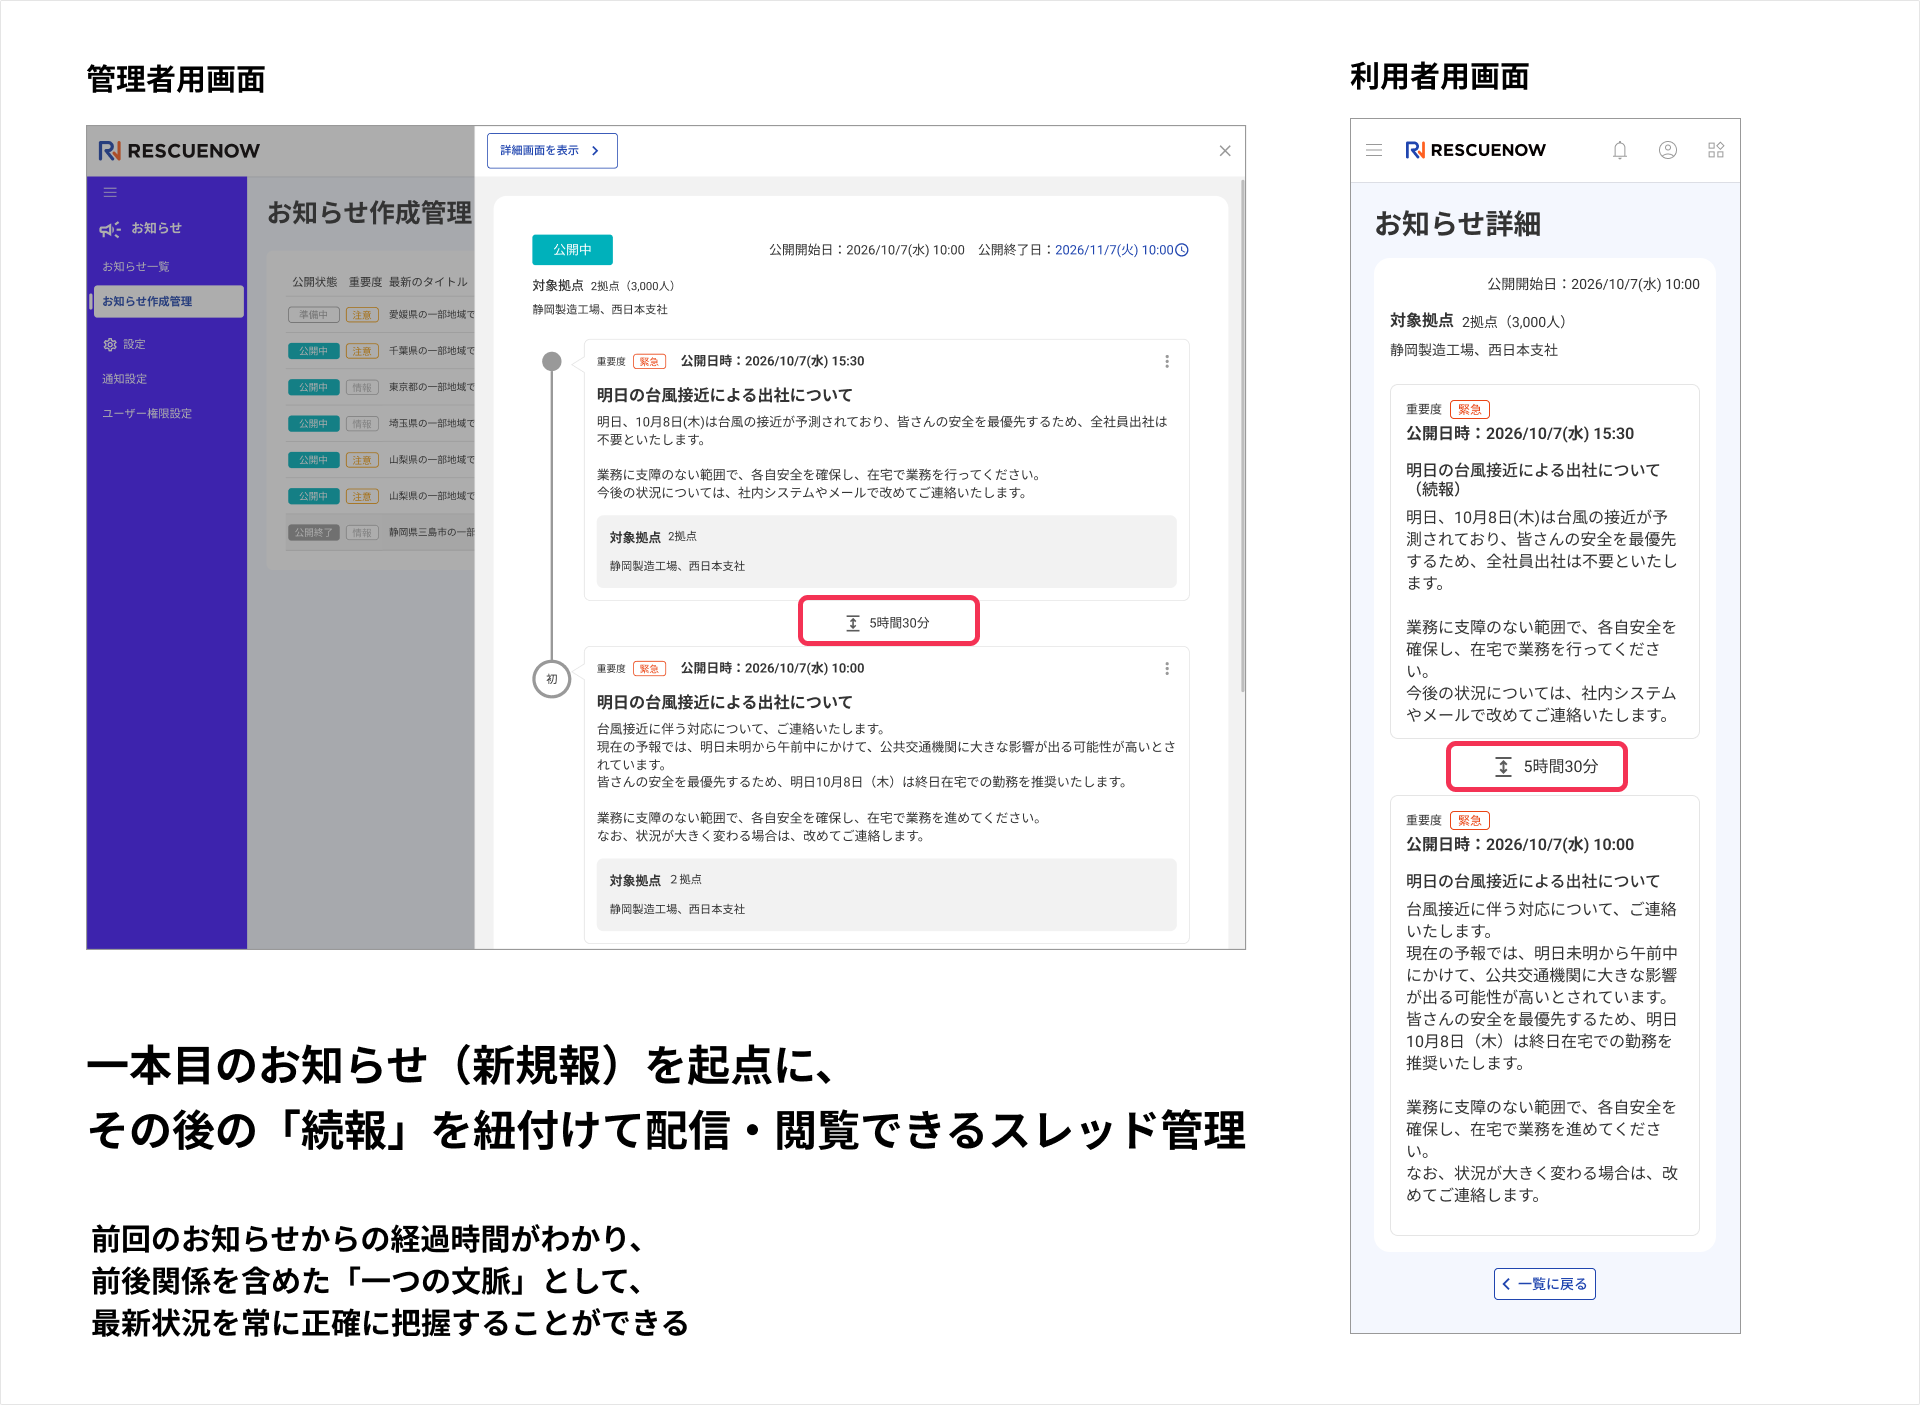Click the 一覧に戻る button
Image resolution: width=1920 pixels, height=1405 pixels.
[1544, 1283]
